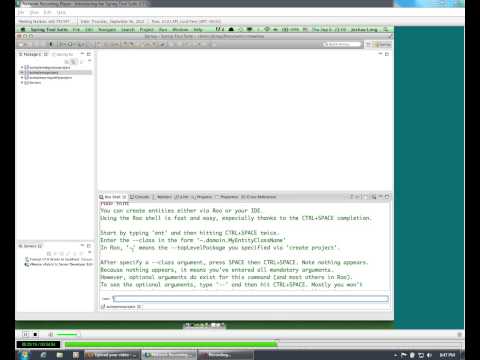Viewport: 480px width, 360px height.
Task: Click the player volume speaker icon
Action: pos(51,334)
